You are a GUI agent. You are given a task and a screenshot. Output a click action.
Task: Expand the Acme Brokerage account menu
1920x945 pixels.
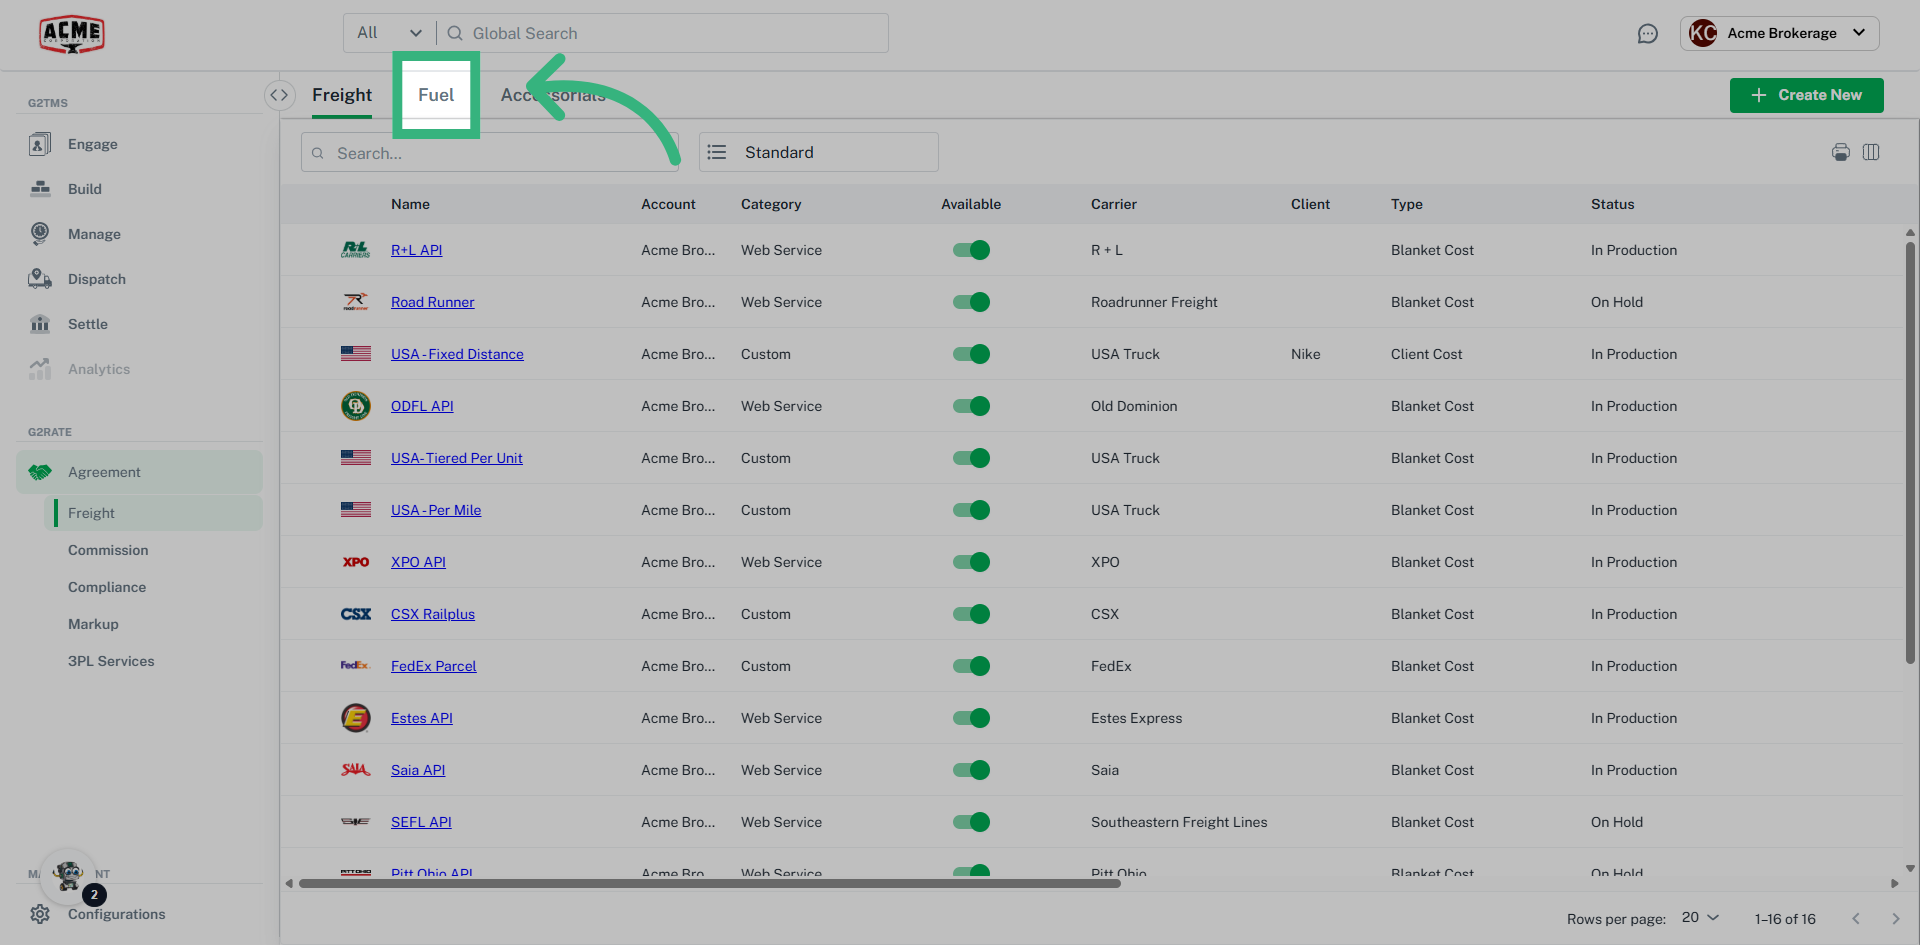(1779, 33)
